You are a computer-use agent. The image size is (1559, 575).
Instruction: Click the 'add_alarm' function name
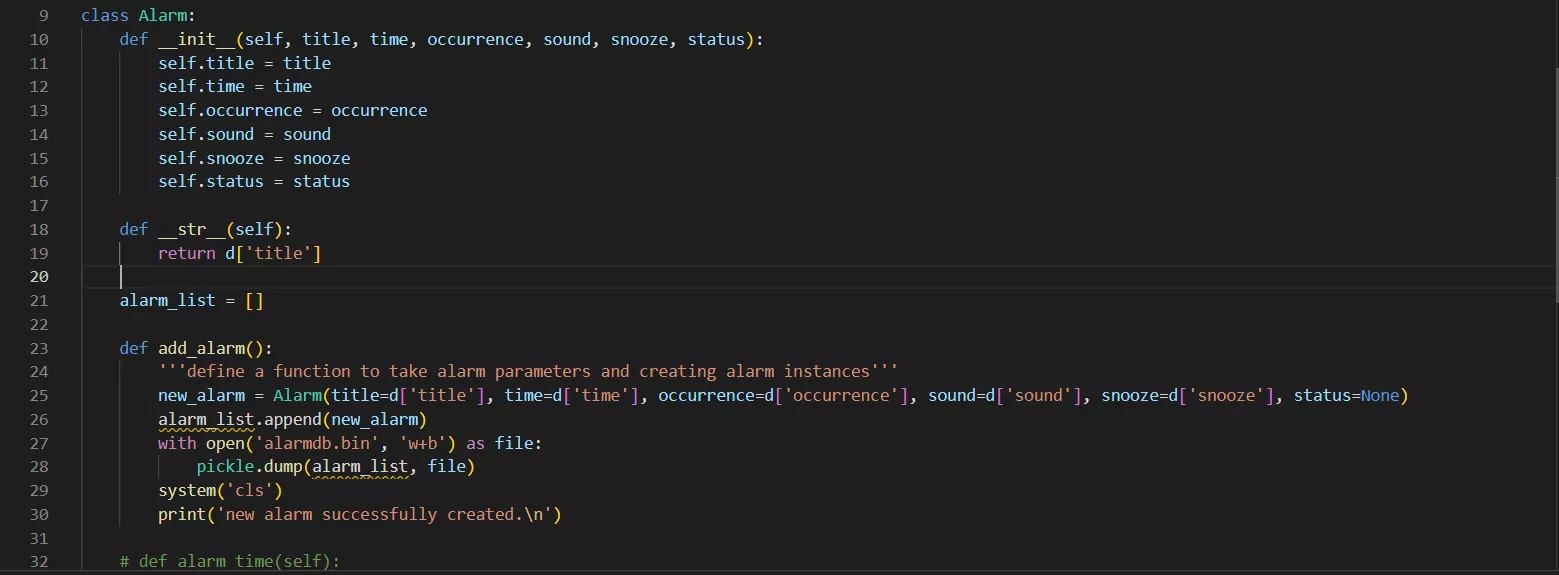(201, 348)
